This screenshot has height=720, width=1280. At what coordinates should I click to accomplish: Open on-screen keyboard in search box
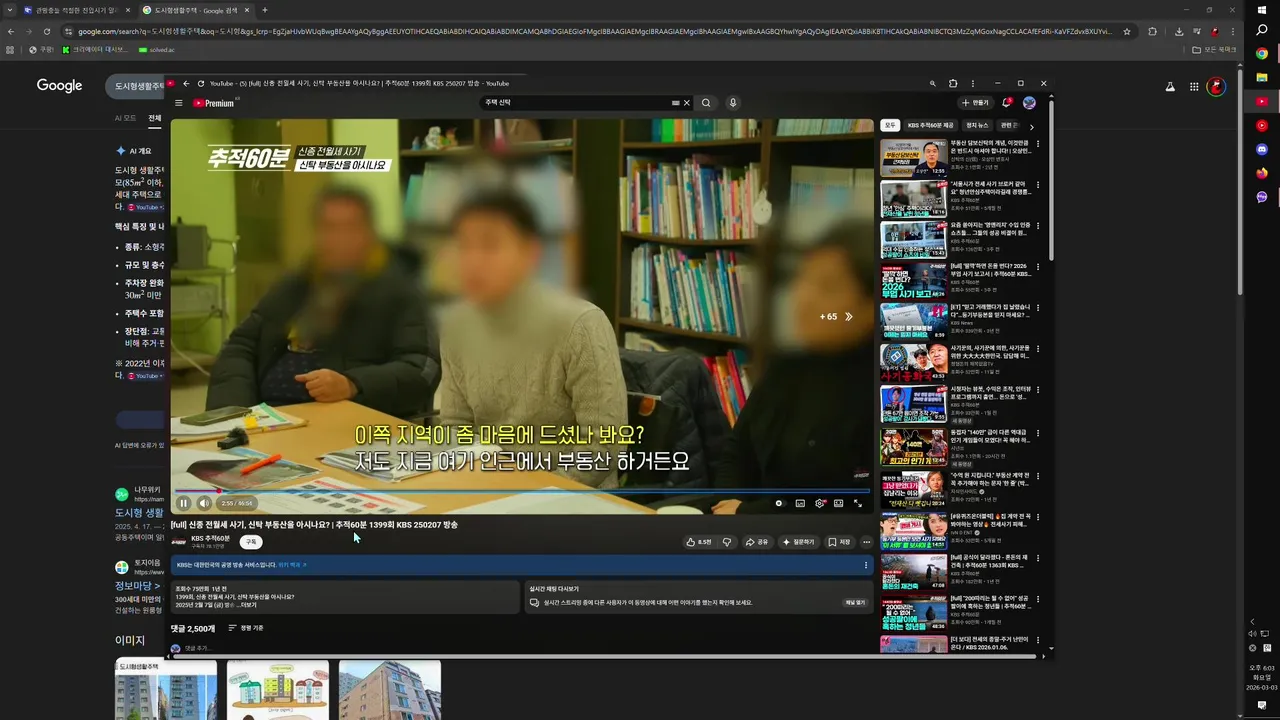(676, 103)
